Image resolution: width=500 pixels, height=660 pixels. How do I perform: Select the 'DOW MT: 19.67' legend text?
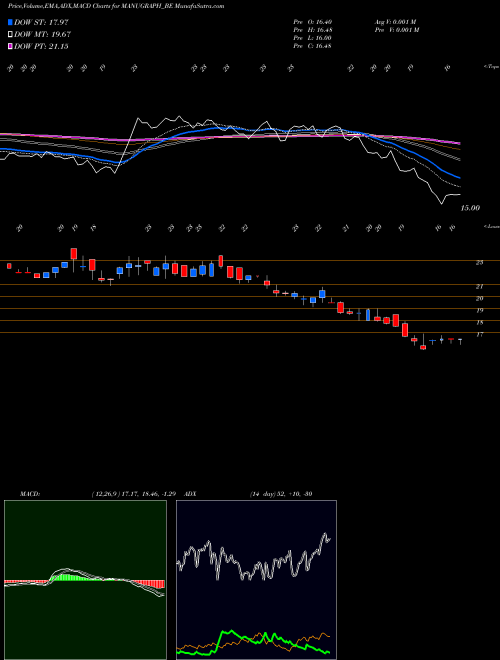click(x=42, y=35)
